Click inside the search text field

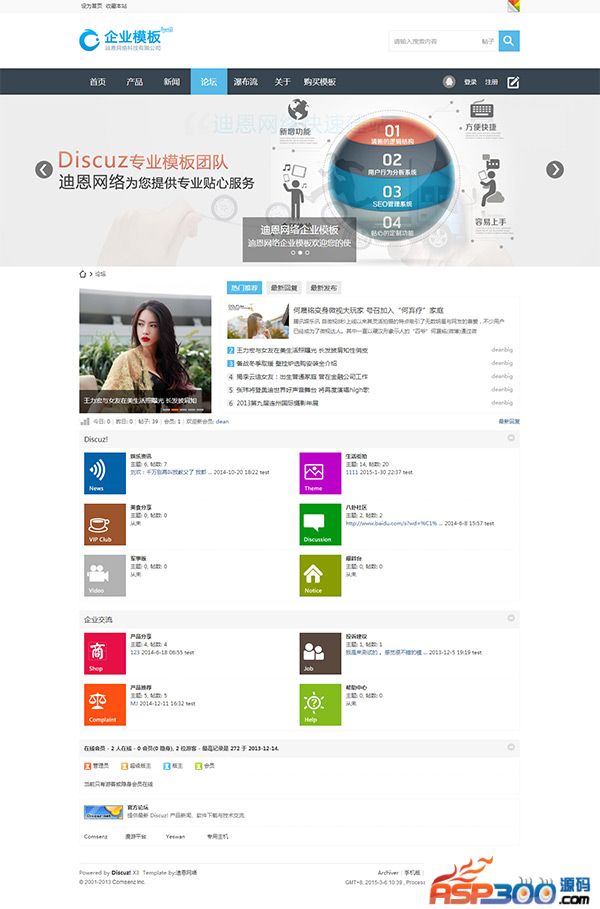[435, 41]
